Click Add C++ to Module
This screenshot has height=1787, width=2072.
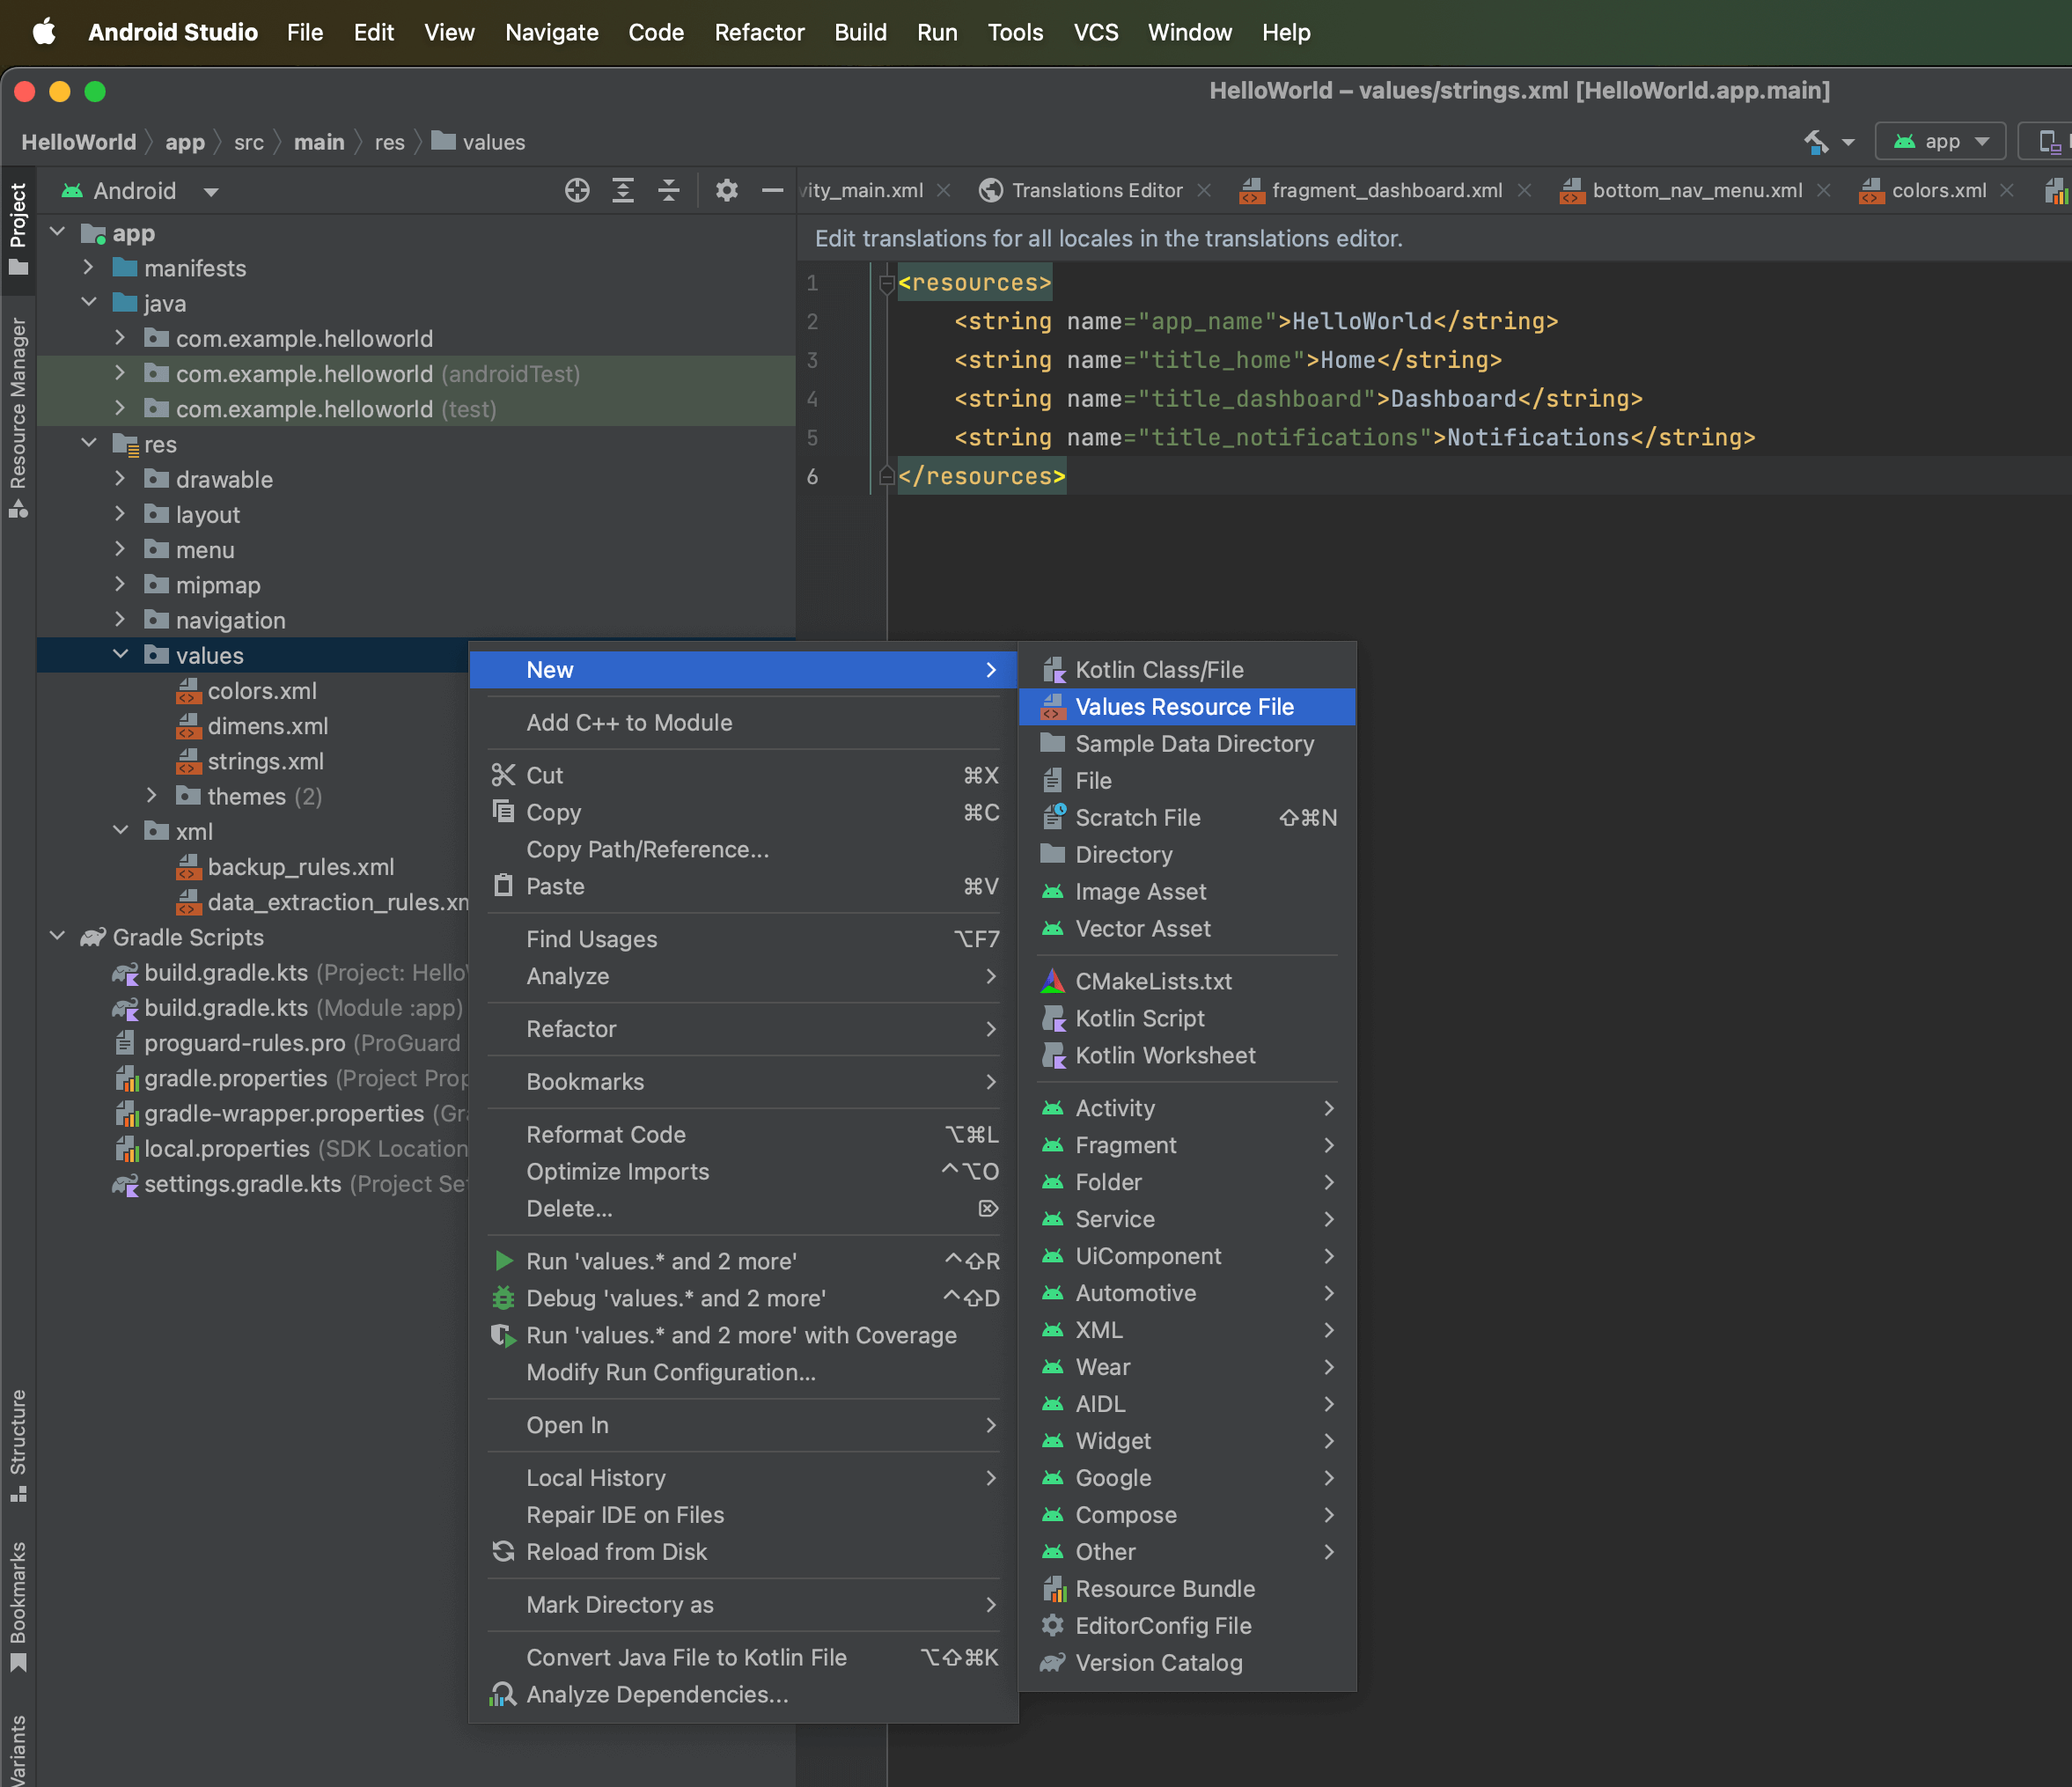click(743, 723)
